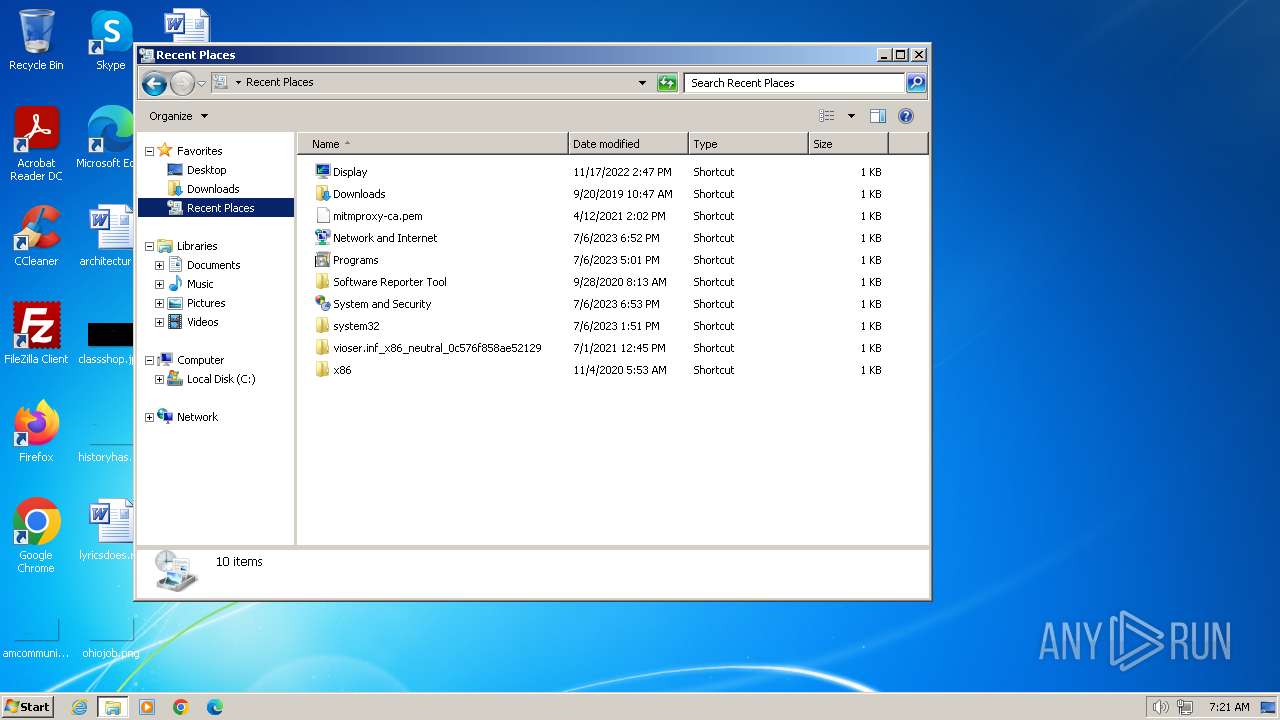Expand the Music library node
Viewport: 1280px width, 720px height.
[159, 284]
